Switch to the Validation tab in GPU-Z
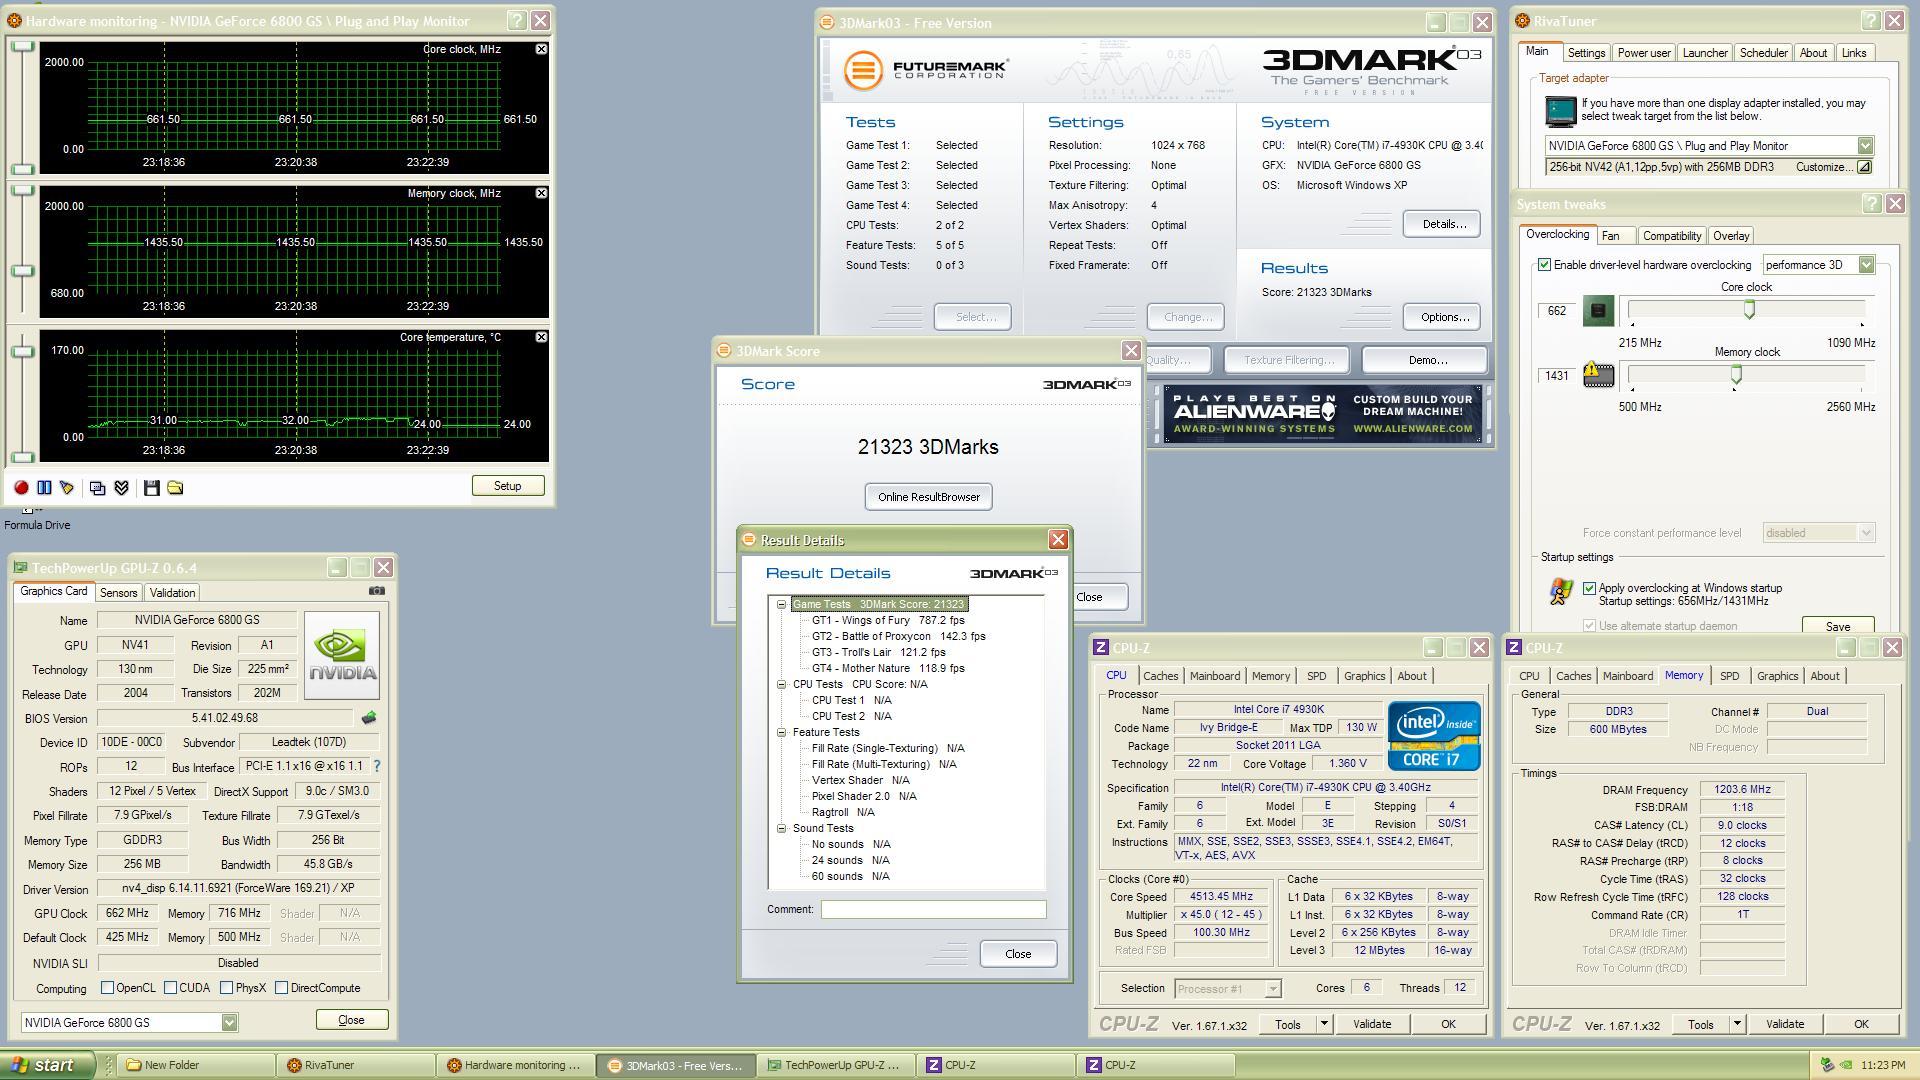The height and width of the screenshot is (1080, 1920). [172, 593]
